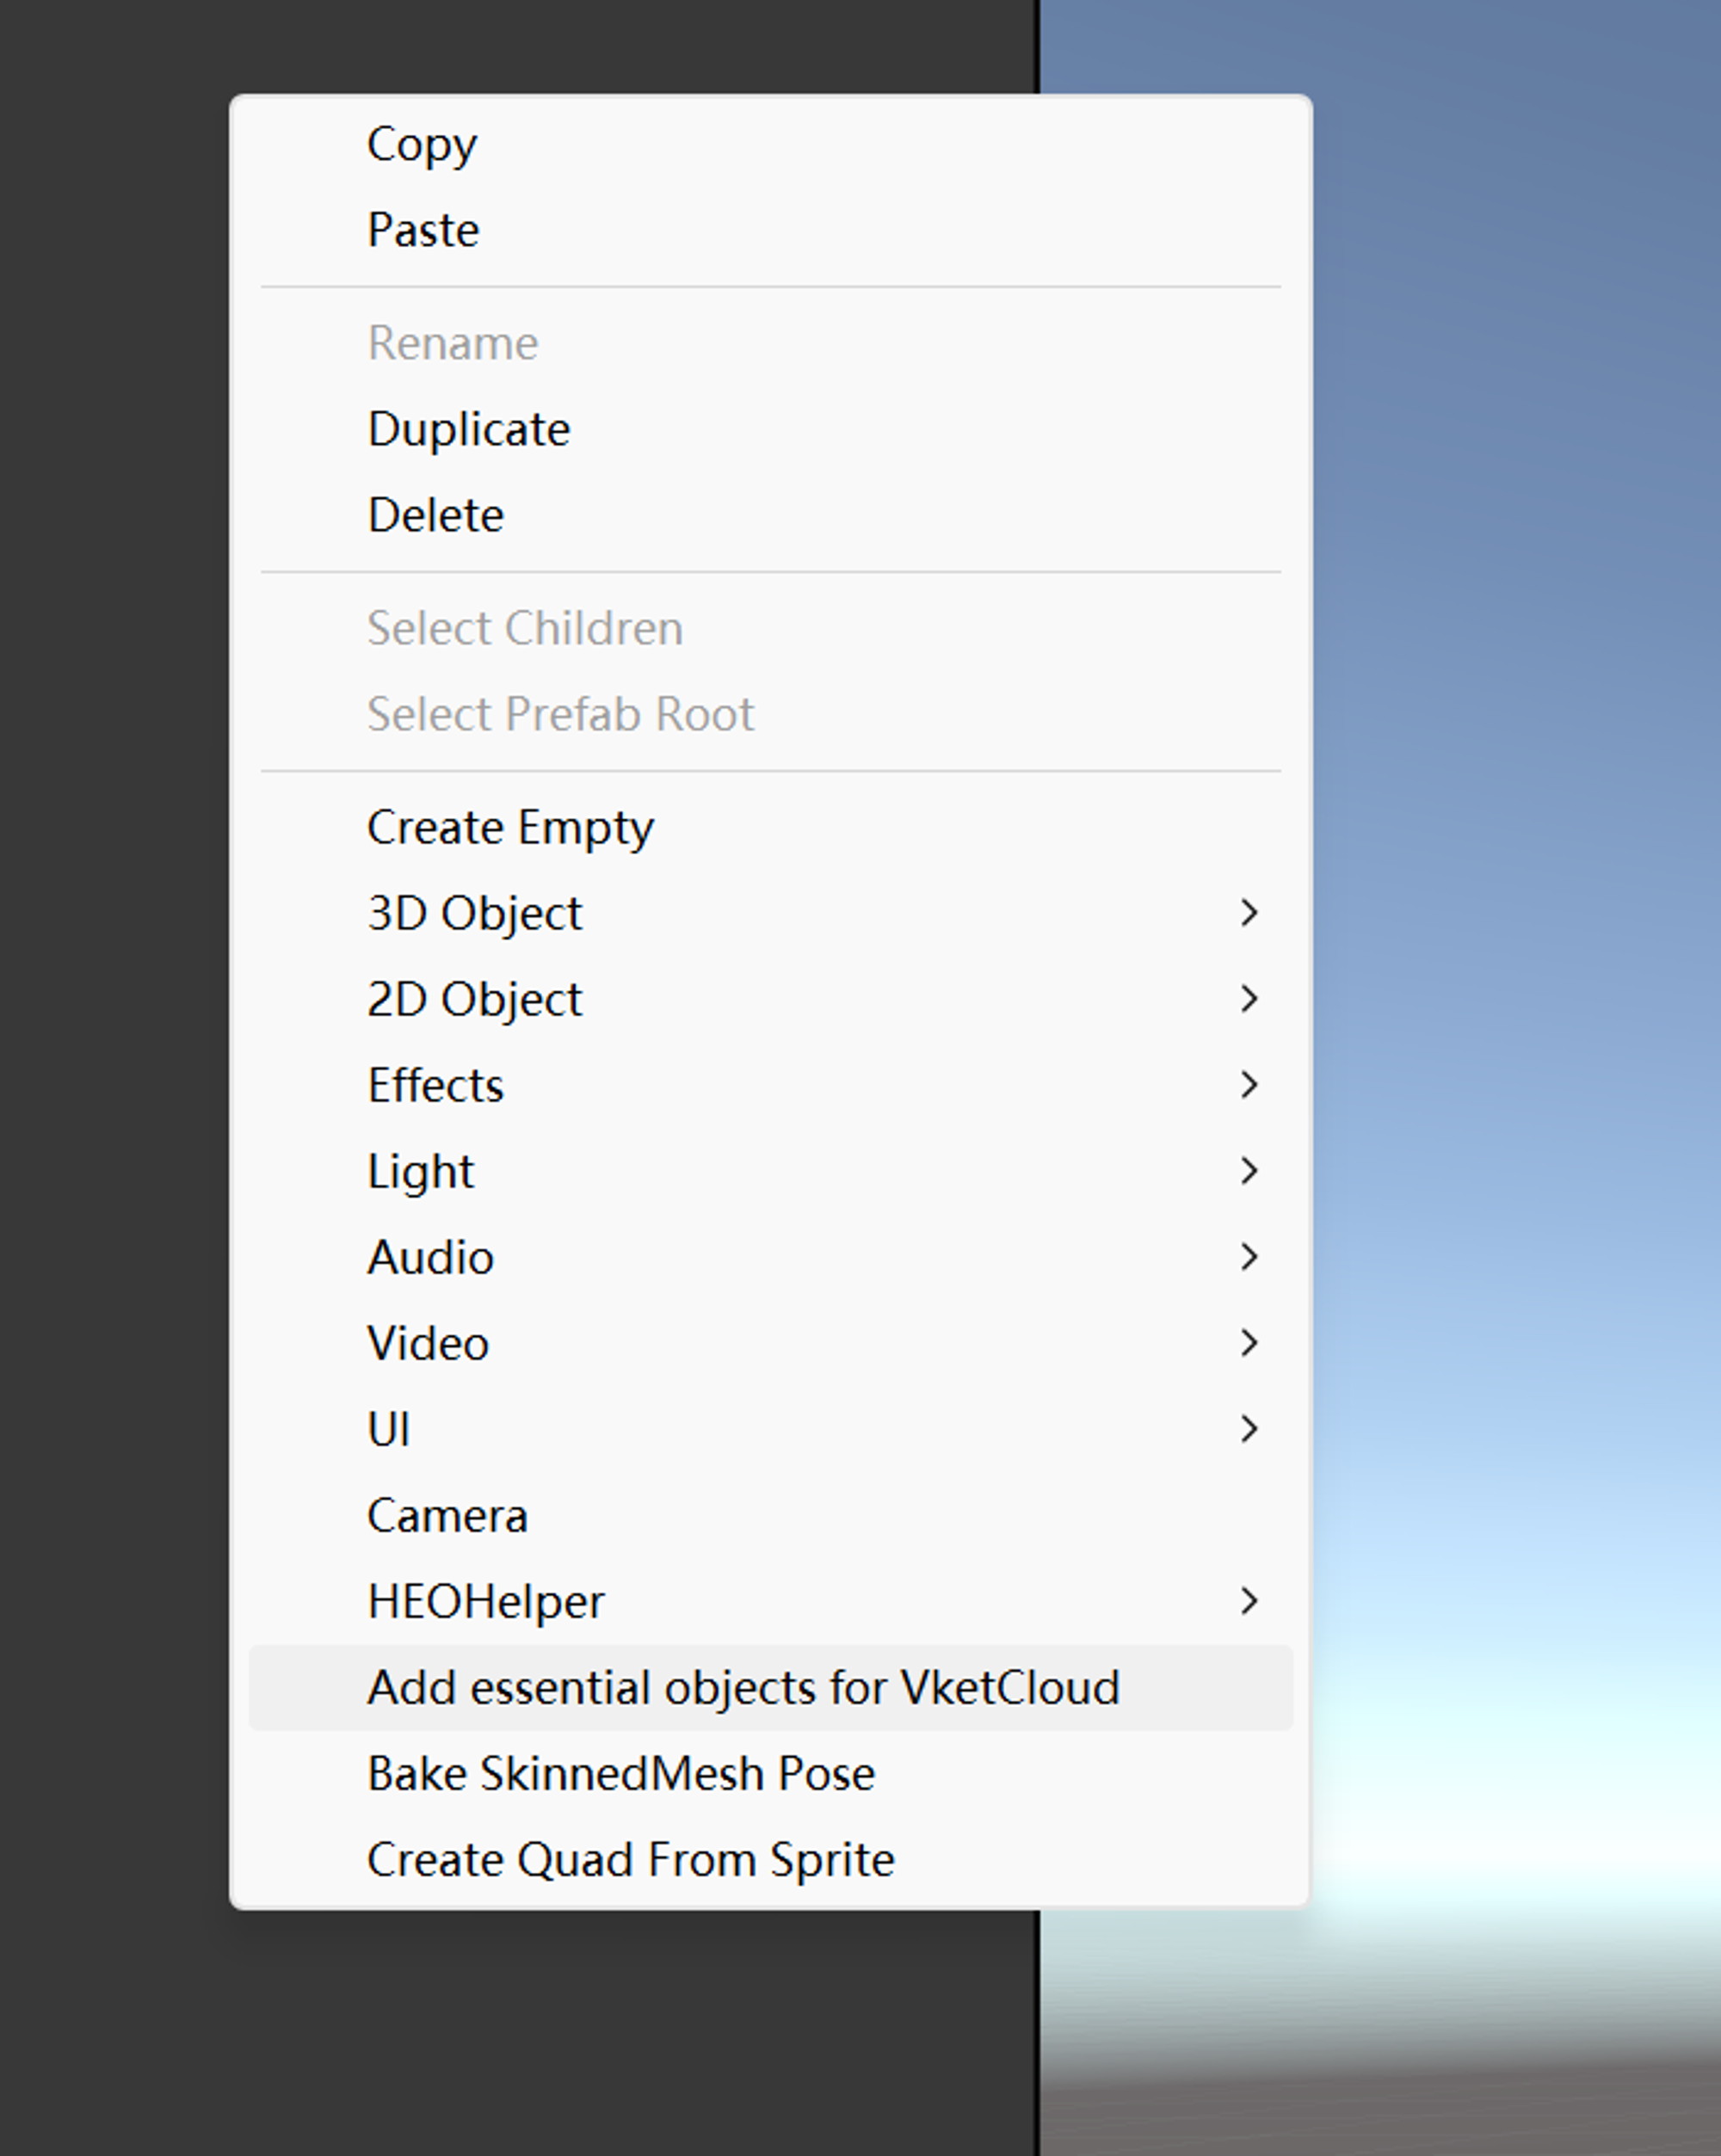The height and width of the screenshot is (2156, 1721).
Task: Click the Delete menu item
Action: pyautogui.click(x=435, y=516)
